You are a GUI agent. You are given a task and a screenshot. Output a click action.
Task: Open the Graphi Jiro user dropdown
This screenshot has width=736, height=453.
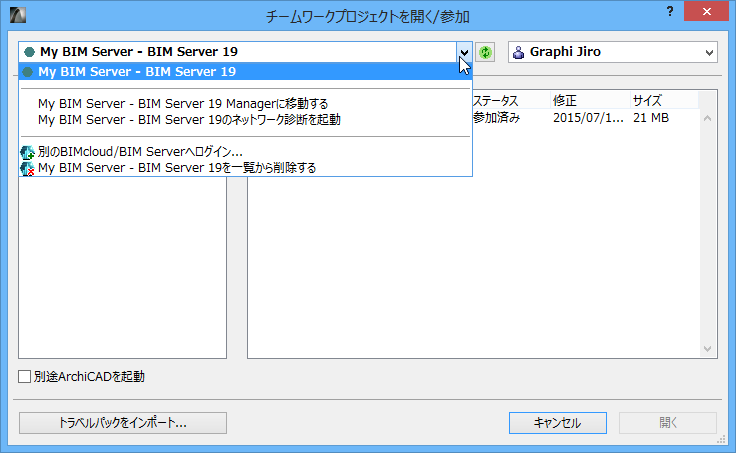613,52
